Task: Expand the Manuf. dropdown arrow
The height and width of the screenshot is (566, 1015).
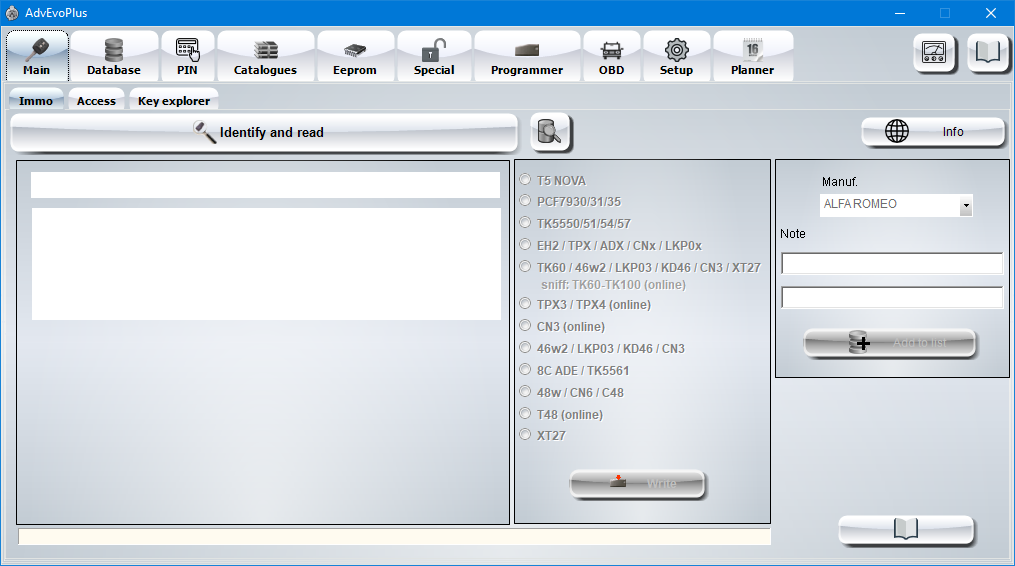Action: click(x=966, y=206)
